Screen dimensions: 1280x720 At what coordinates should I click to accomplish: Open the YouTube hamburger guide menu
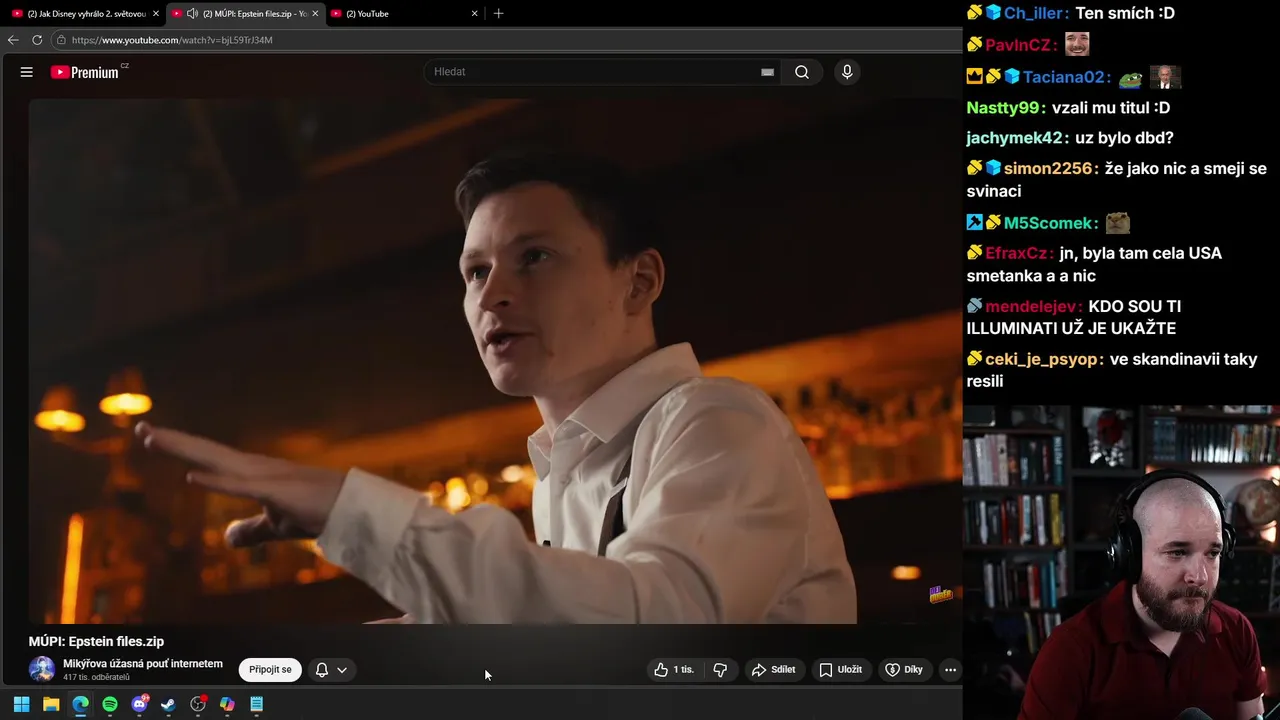click(27, 72)
